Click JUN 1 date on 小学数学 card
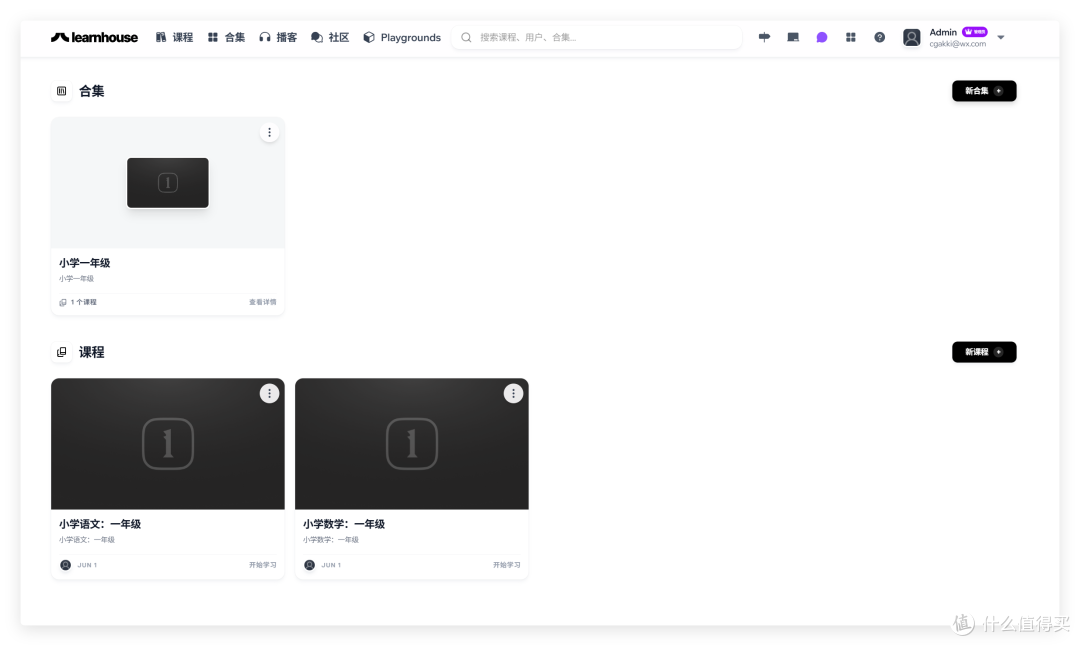The width and height of the screenshot is (1080, 646). (x=331, y=565)
